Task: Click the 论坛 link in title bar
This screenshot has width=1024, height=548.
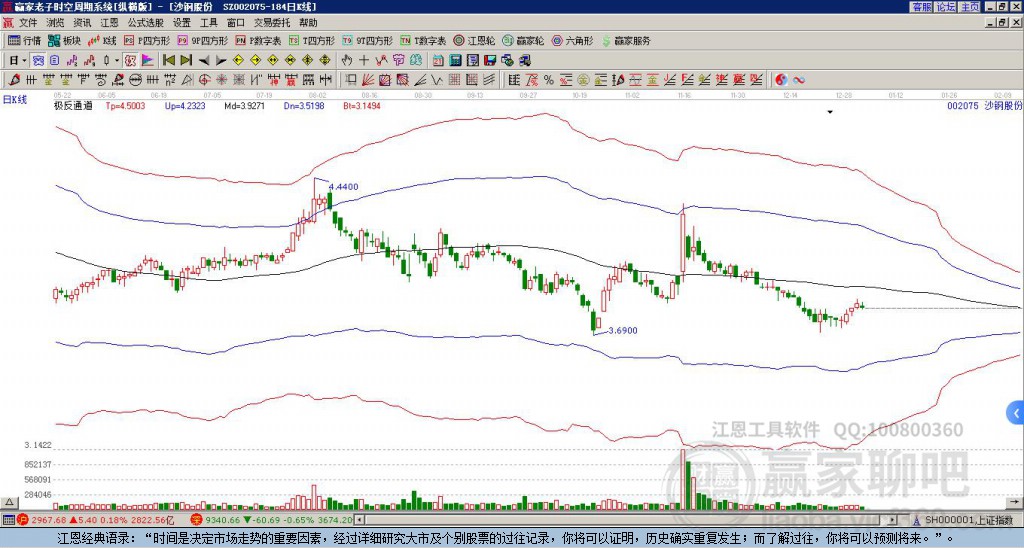Action: (x=945, y=7)
